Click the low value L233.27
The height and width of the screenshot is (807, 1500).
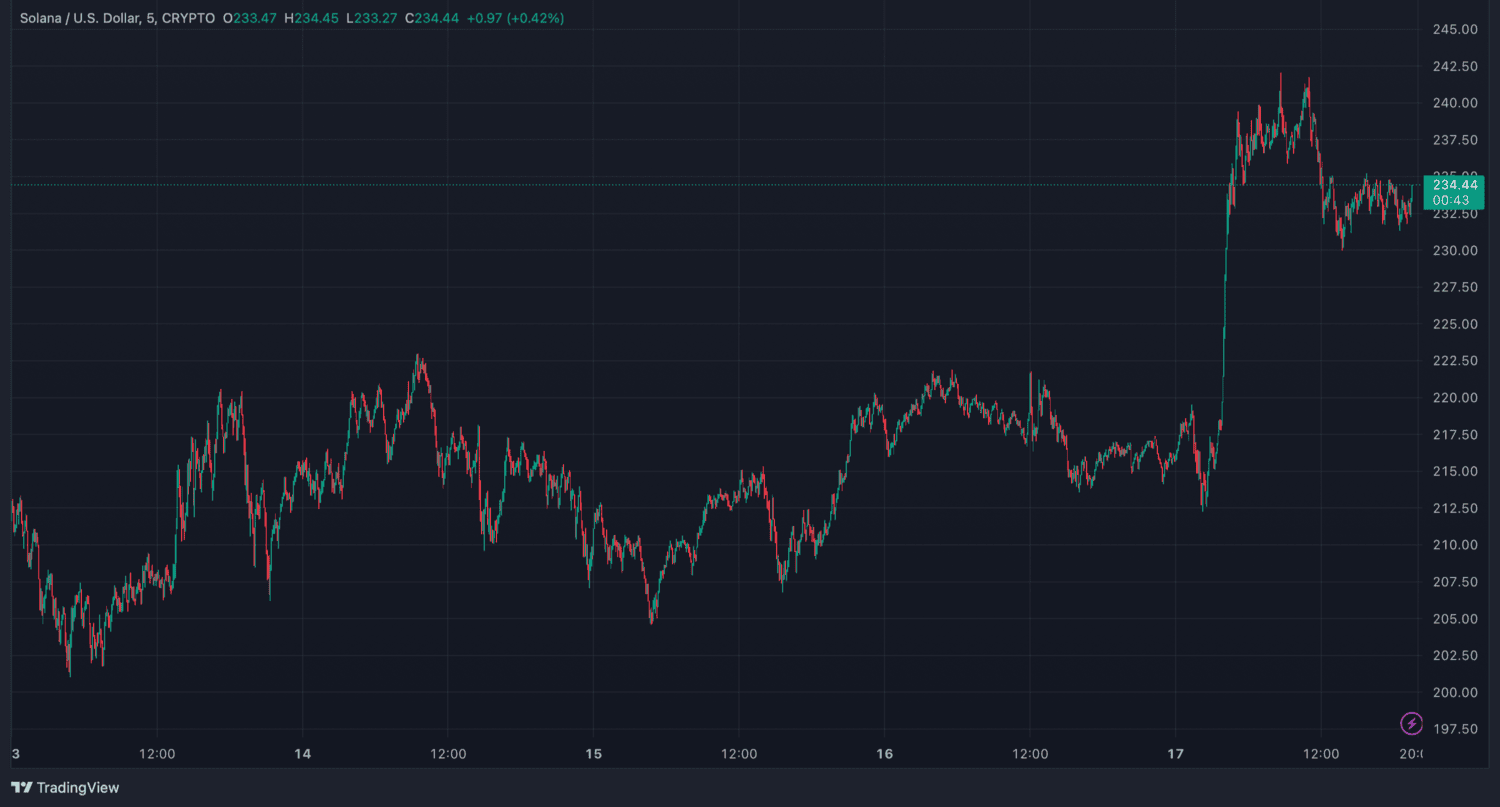coord(370,18)
